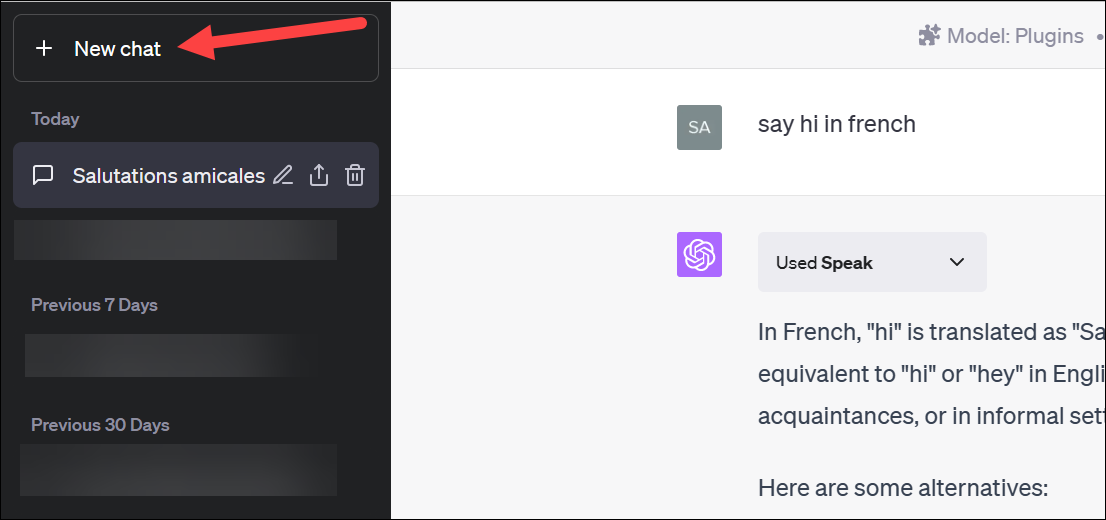
Task: Open the blurred chat under Today
Action: [x=176, y=240]
